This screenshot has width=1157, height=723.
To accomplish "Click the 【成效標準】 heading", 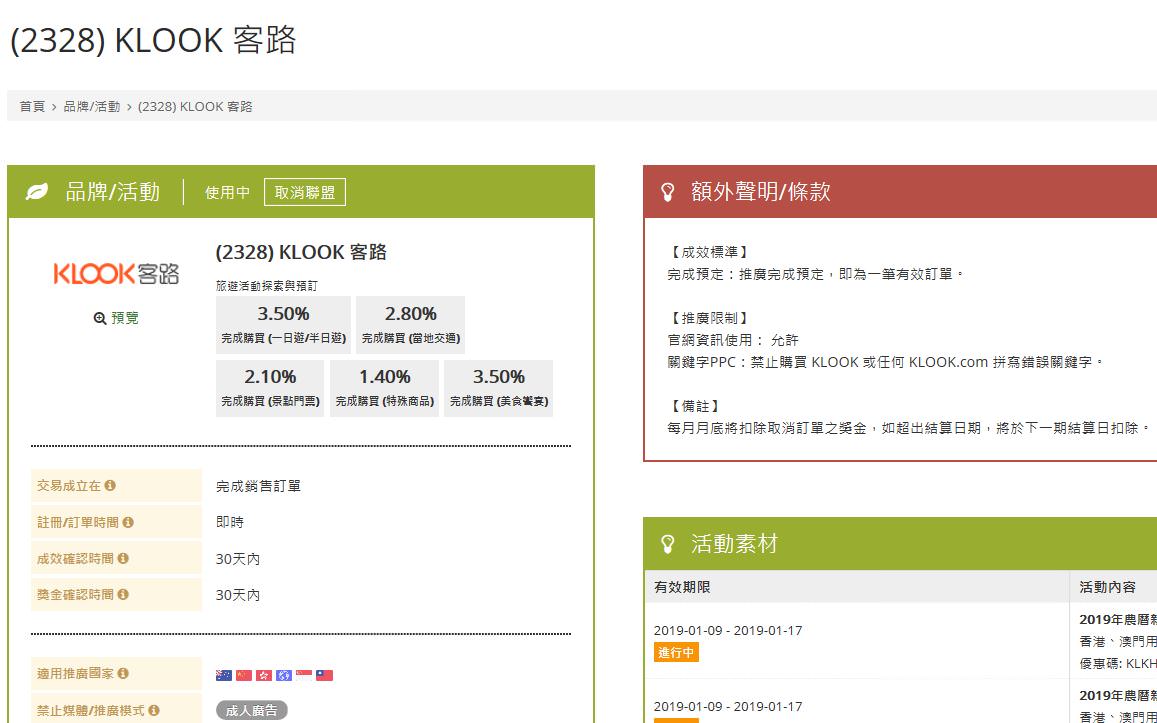I will 709,252.
